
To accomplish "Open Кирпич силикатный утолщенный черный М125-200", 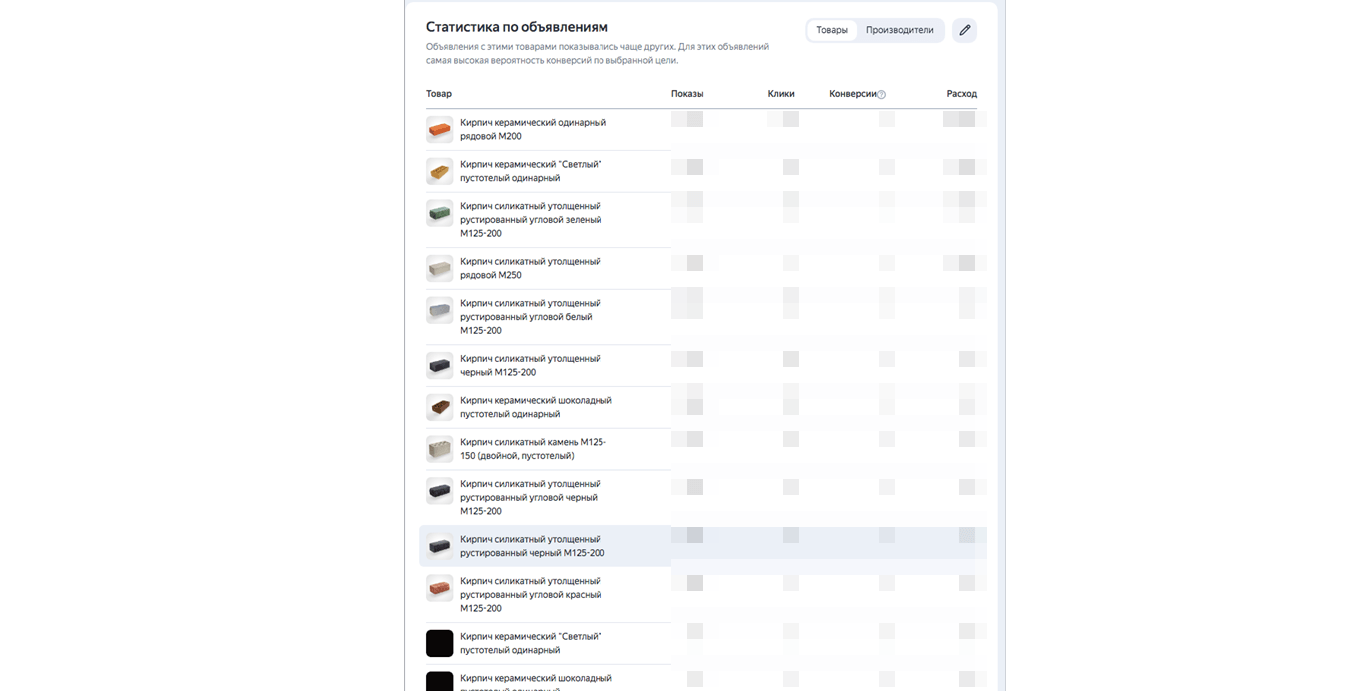I will pos(530,365).
